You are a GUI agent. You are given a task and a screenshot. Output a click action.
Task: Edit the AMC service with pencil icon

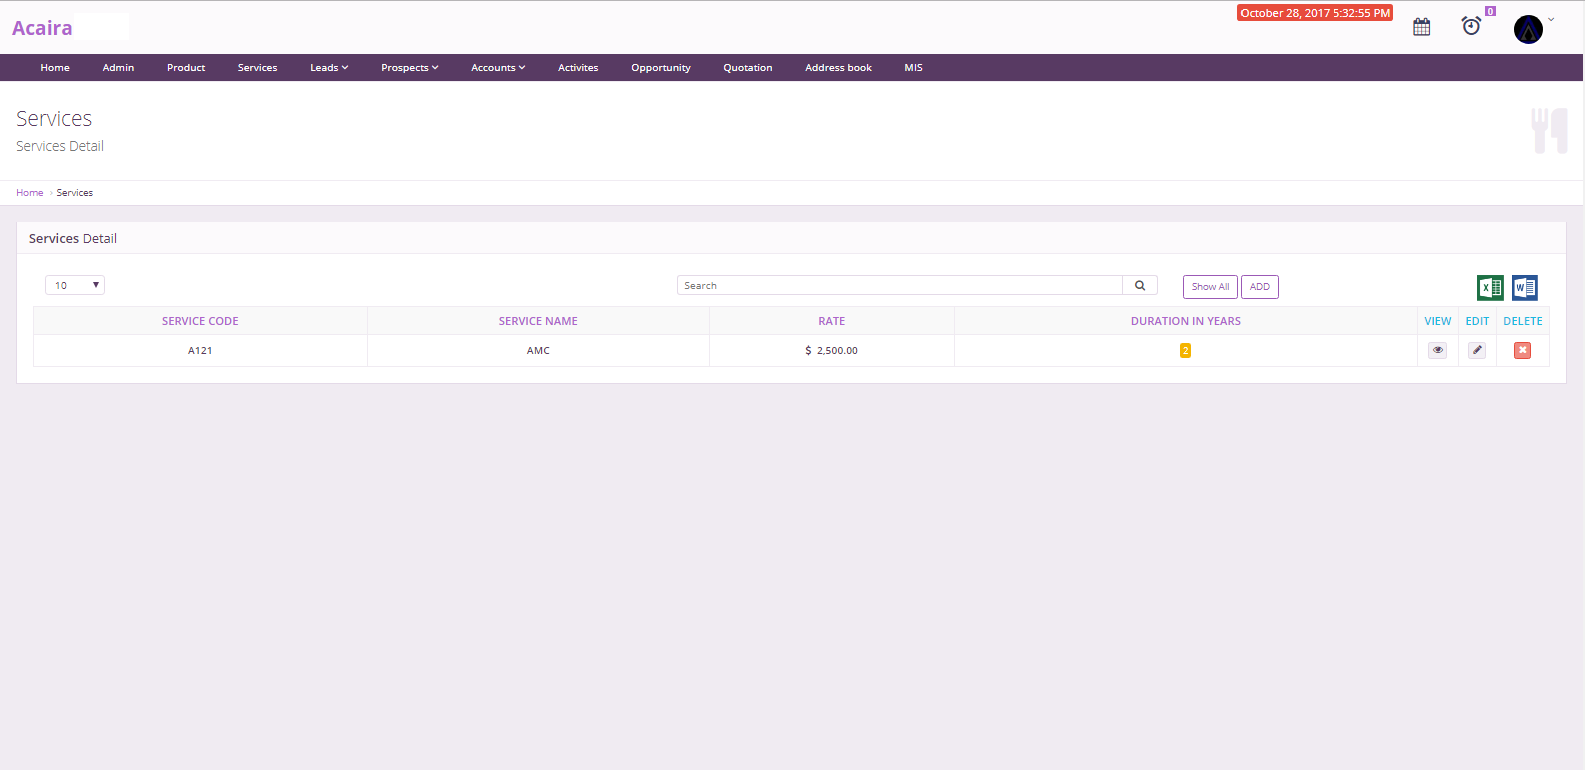tap(1477, 350)
